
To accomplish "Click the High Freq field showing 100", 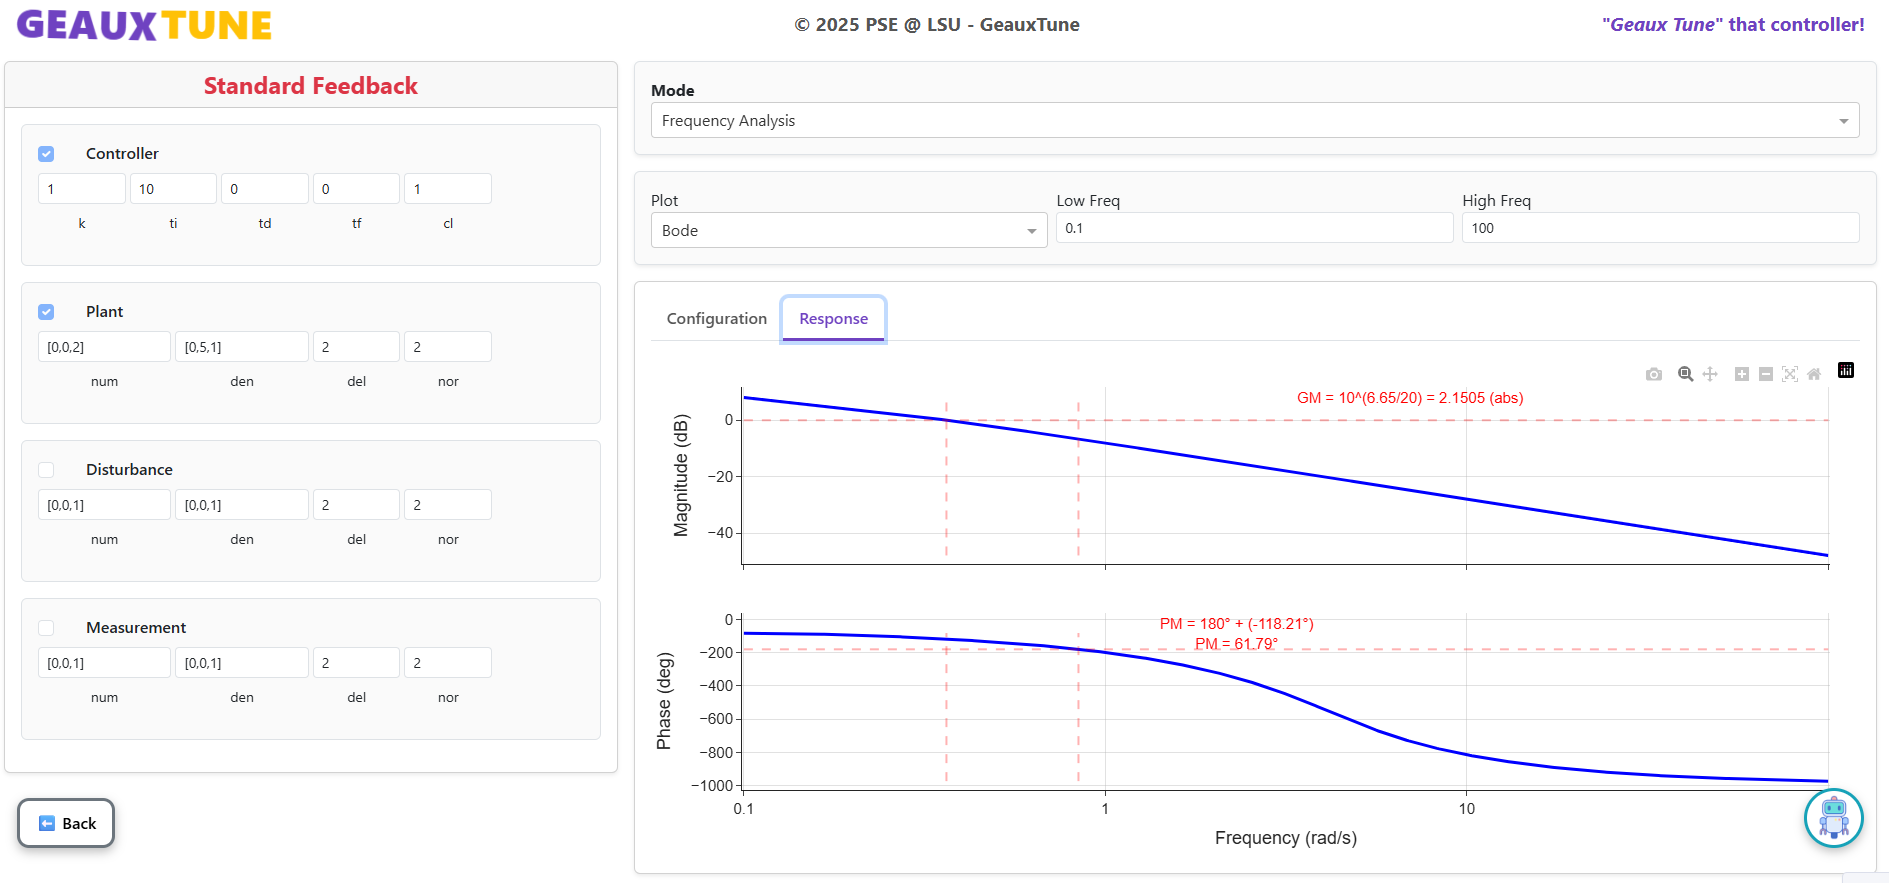I will tap(1660, 228).
